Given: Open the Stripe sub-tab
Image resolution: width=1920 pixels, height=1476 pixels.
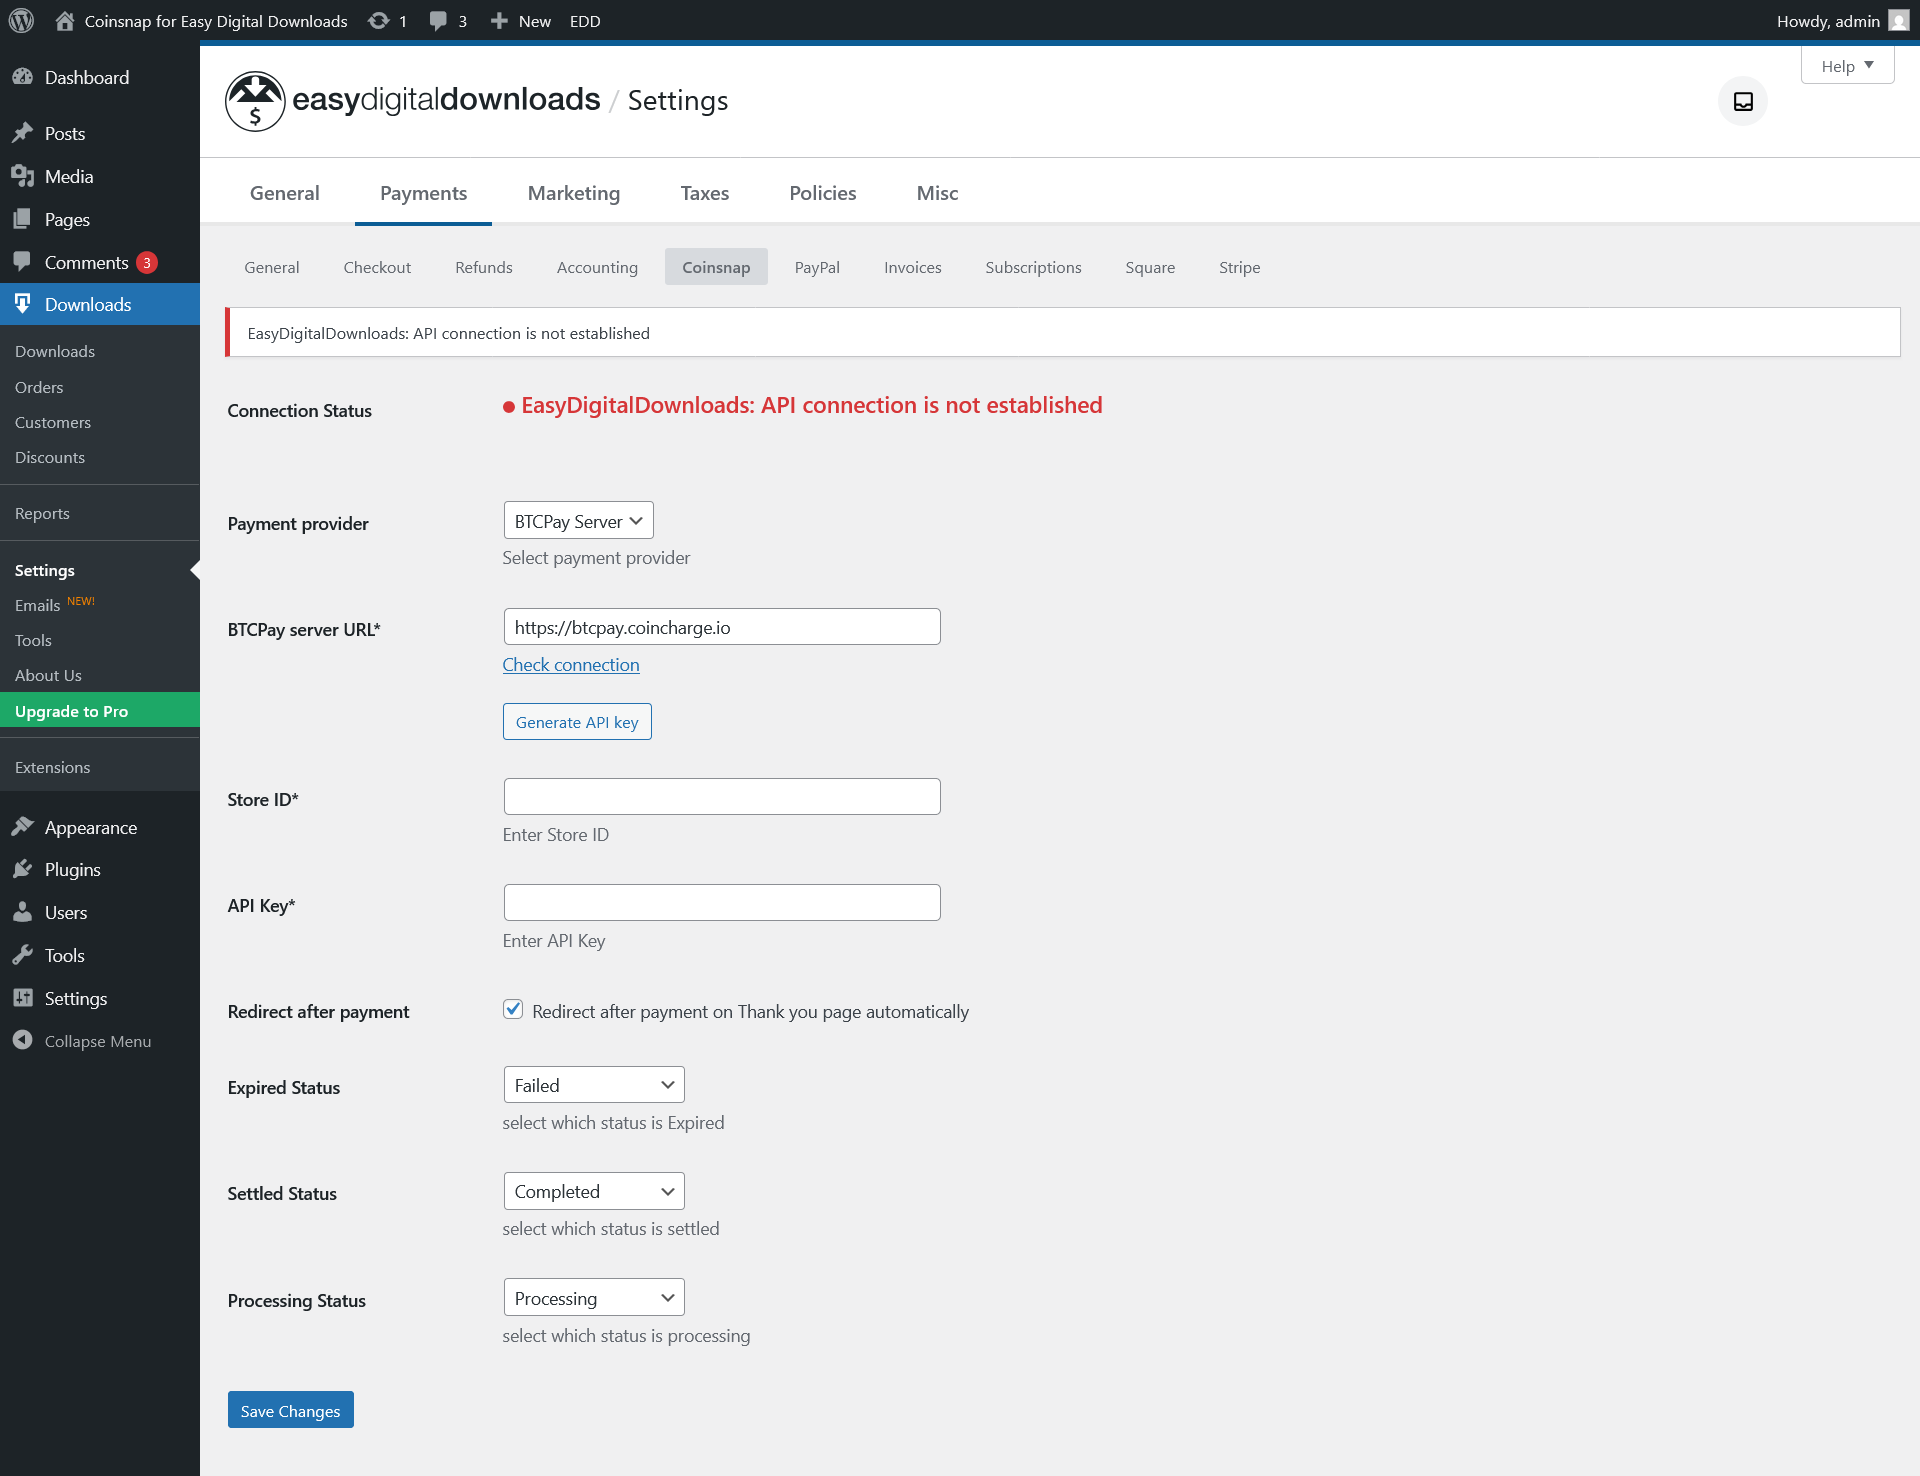Looking at the screenshot, I should 1239,267.
